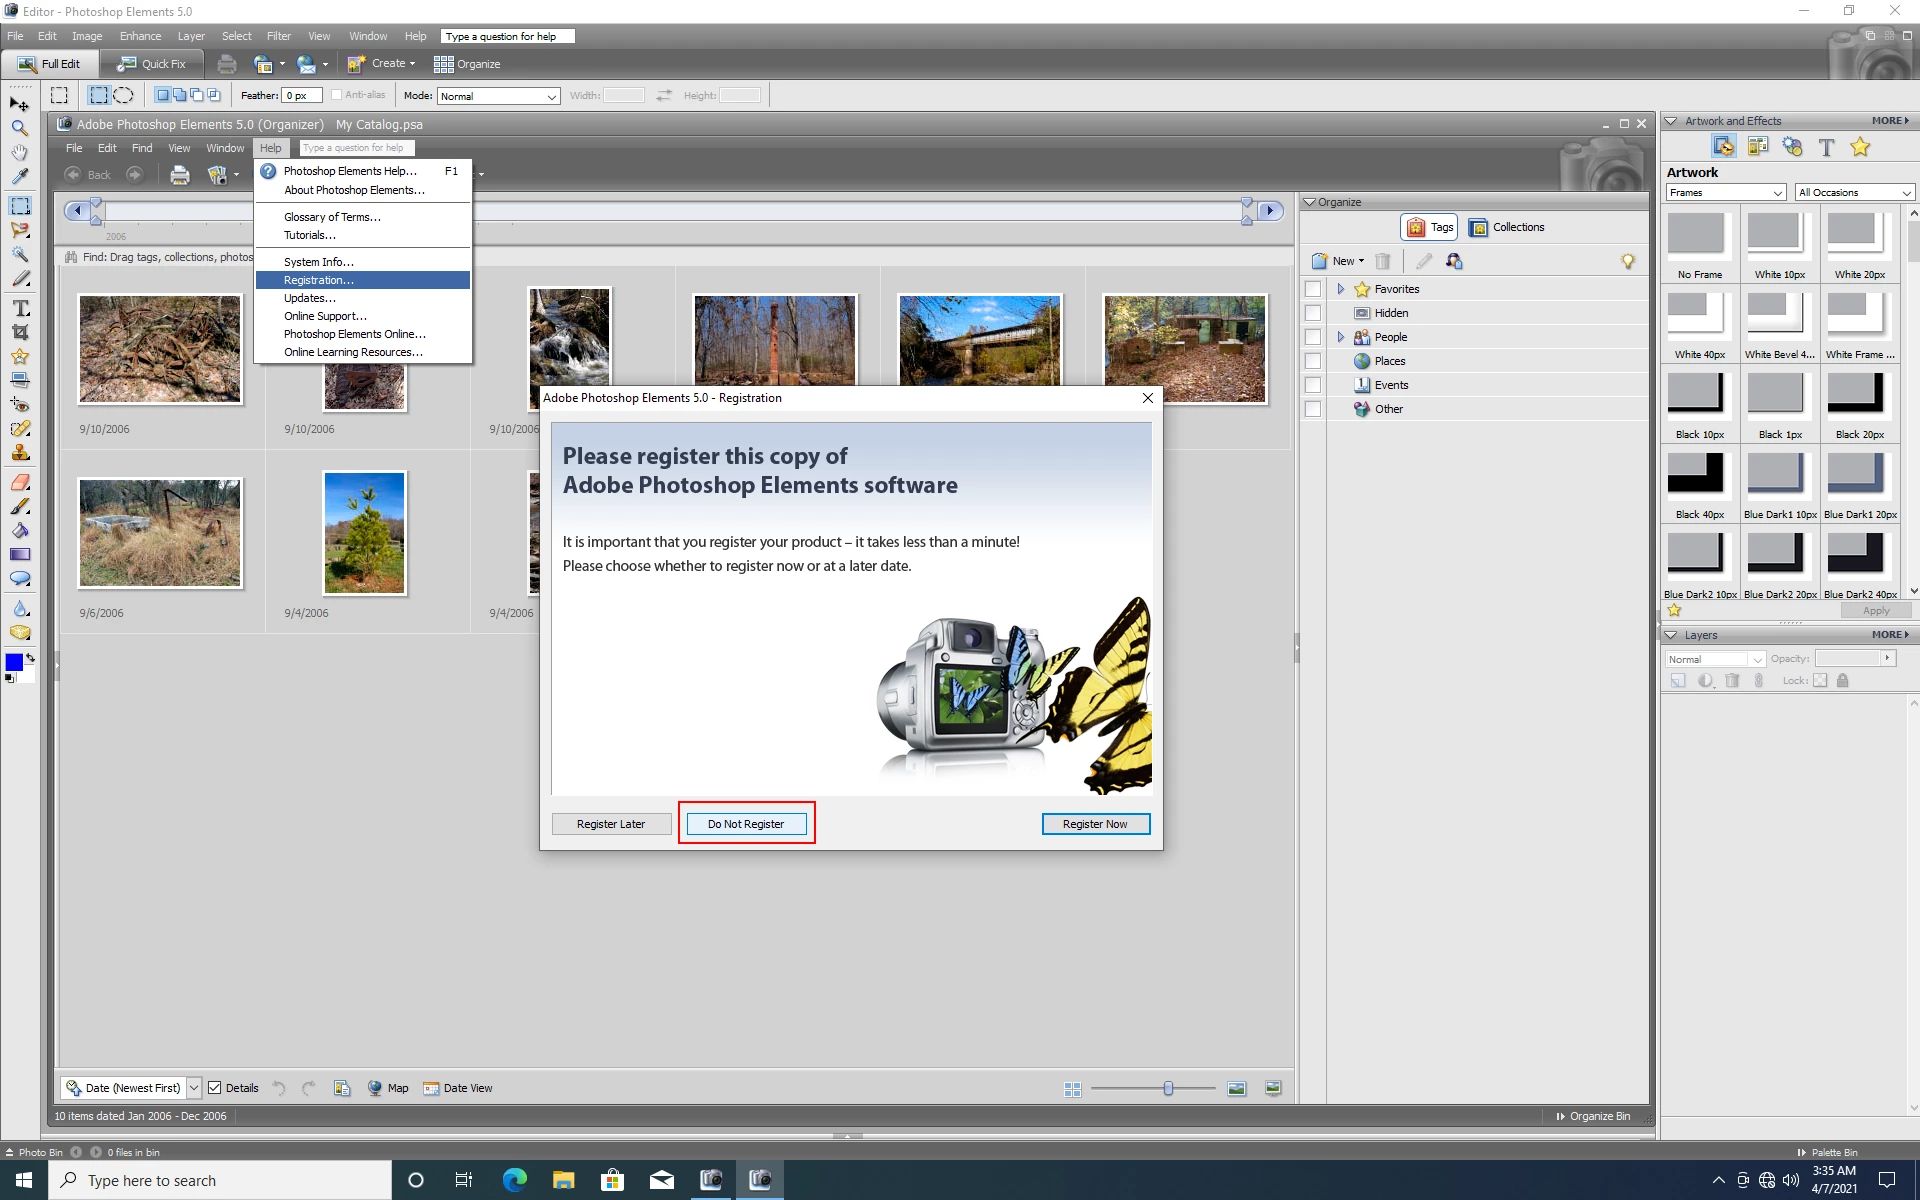Click the Do Not Register button
This screenshot has width=1920, height=1200.
tap(746, 824)
